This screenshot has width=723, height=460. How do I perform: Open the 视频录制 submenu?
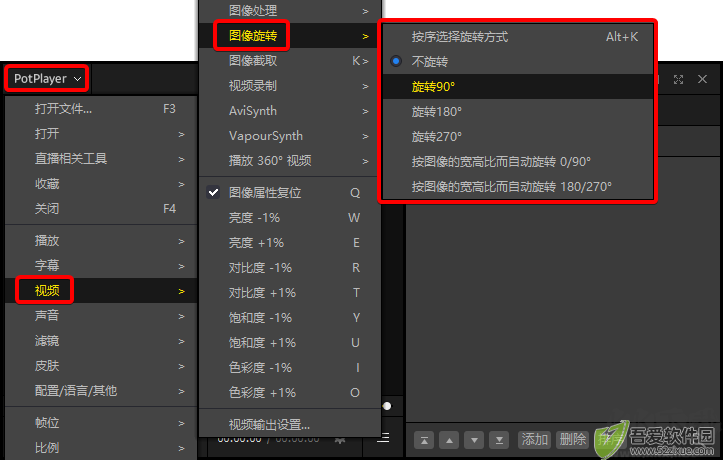click(290, 86)
